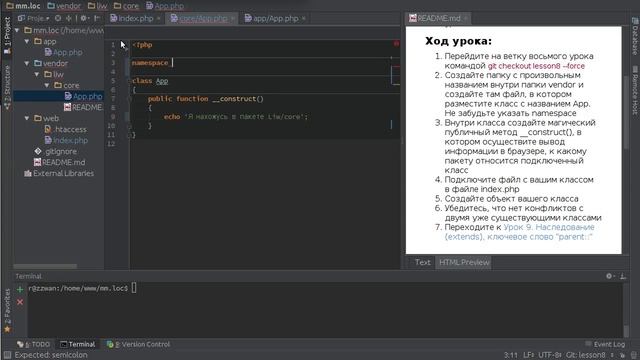Image resolution: width=640 pixels, height=360 pixels.
Task: Collapse the mm.loc root folder
Action: (x=17, y=30)
